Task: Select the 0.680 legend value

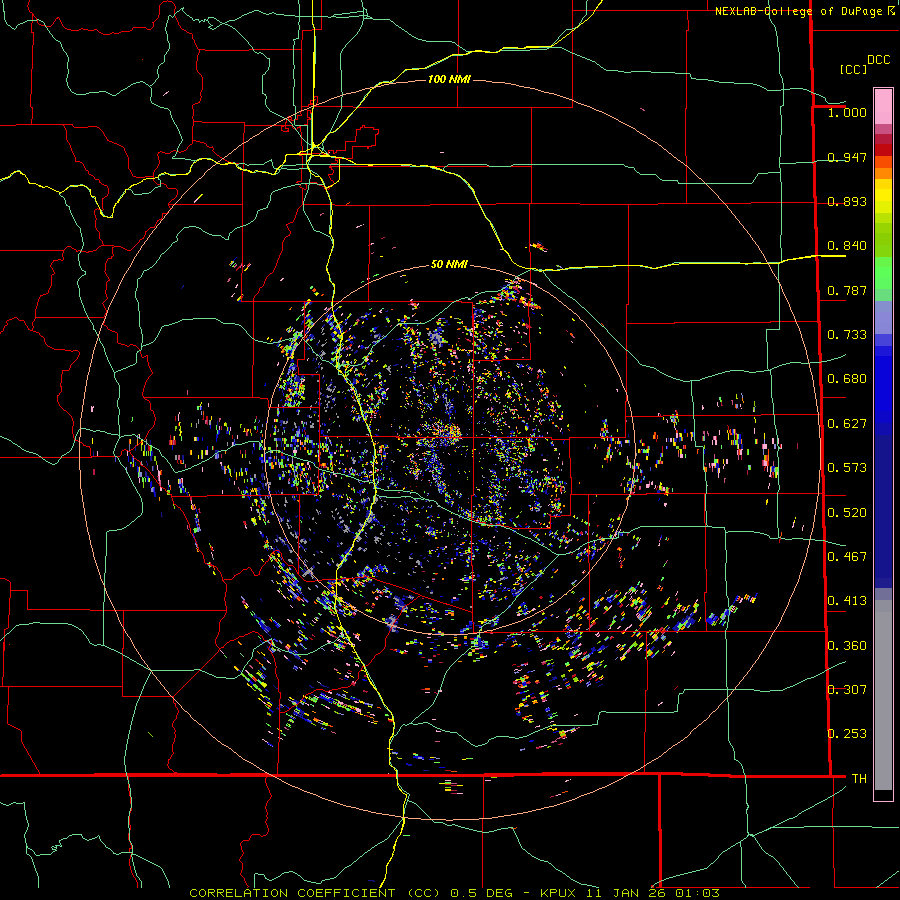Action: [x=847, y=379]
